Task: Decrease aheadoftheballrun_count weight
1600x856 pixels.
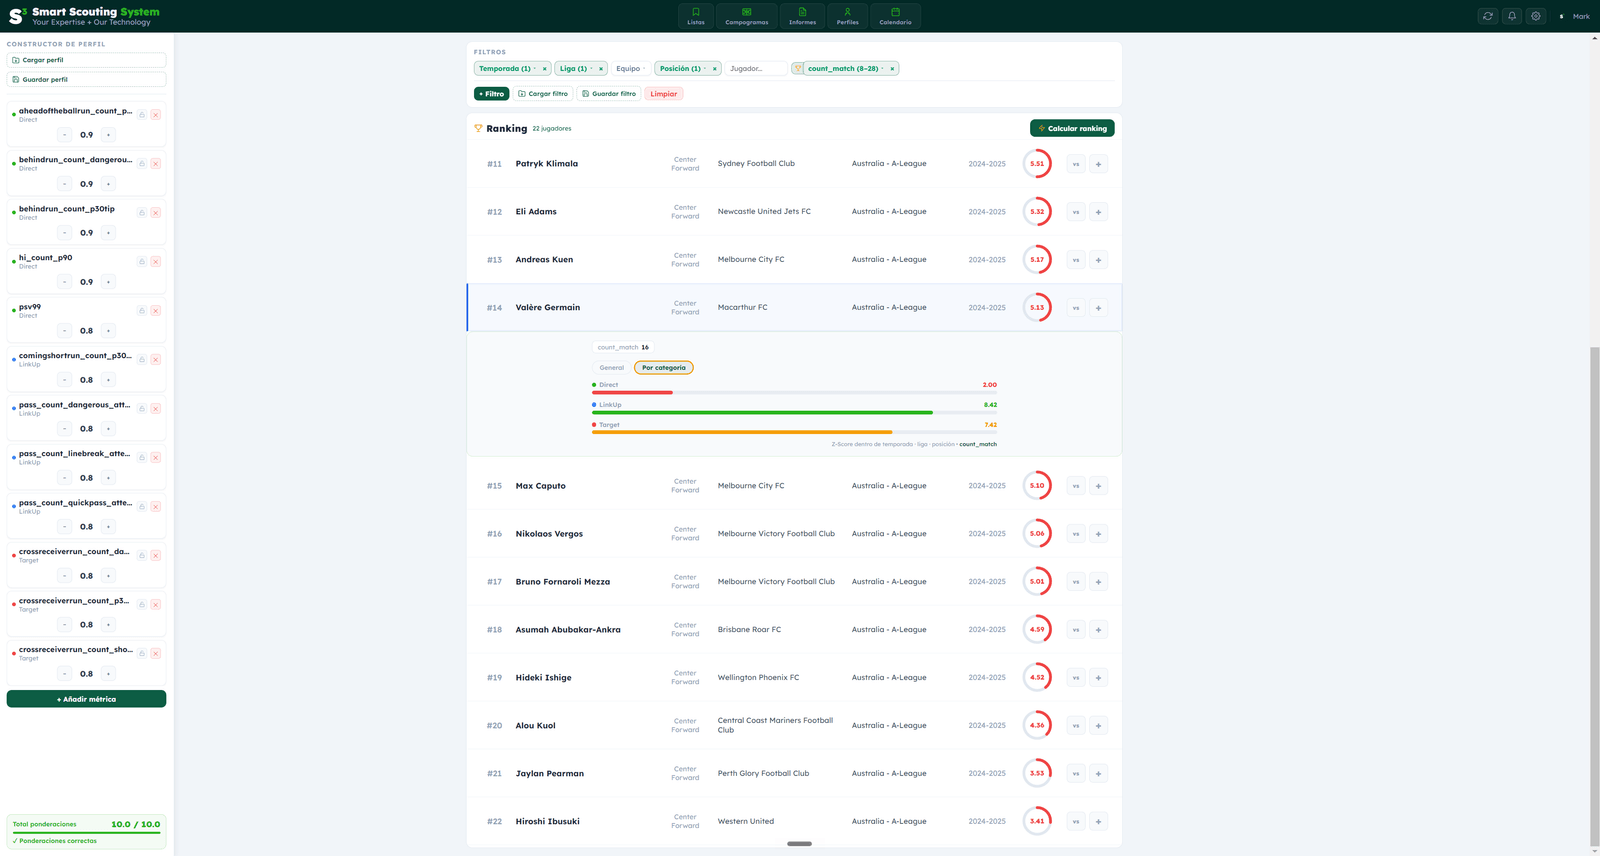Action: pos(65,135)
